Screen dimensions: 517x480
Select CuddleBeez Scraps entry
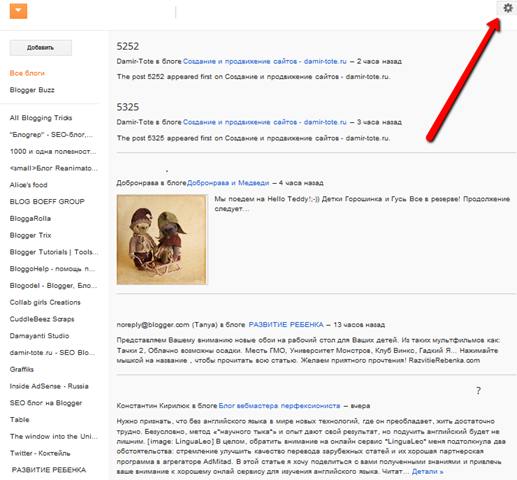42,319
